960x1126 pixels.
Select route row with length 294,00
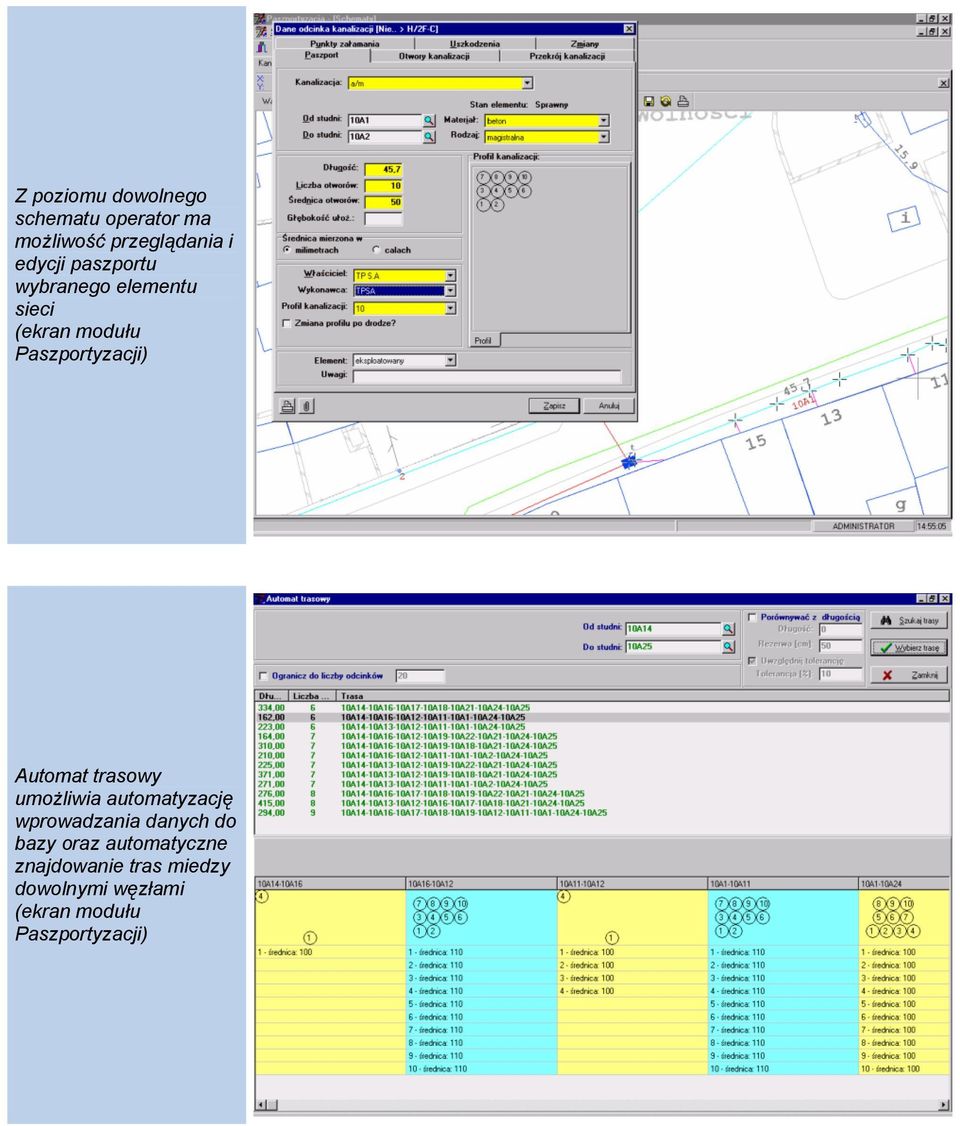pos(602,813)
